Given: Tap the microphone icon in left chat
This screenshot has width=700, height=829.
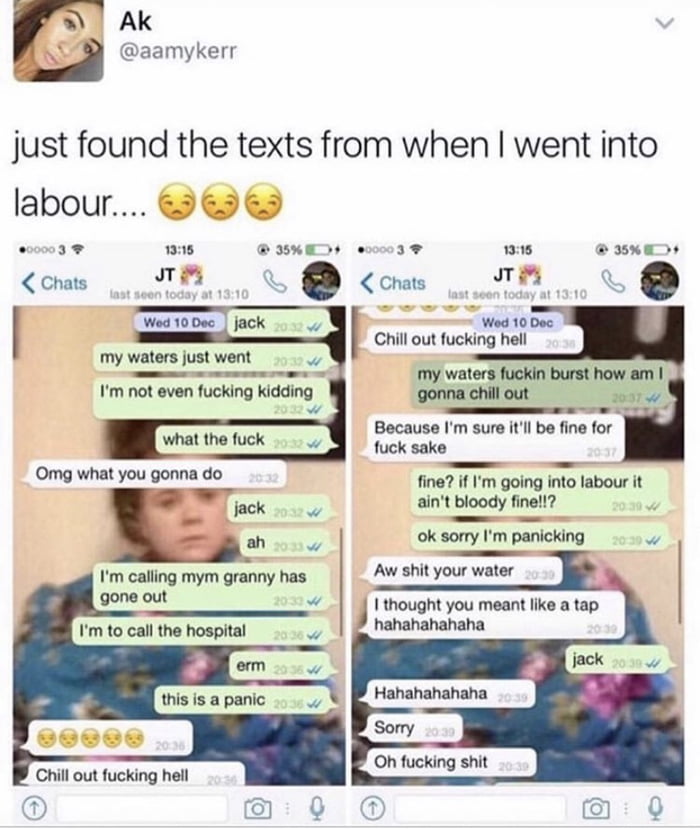Looking at the screenshot, I should click(317, 808).
